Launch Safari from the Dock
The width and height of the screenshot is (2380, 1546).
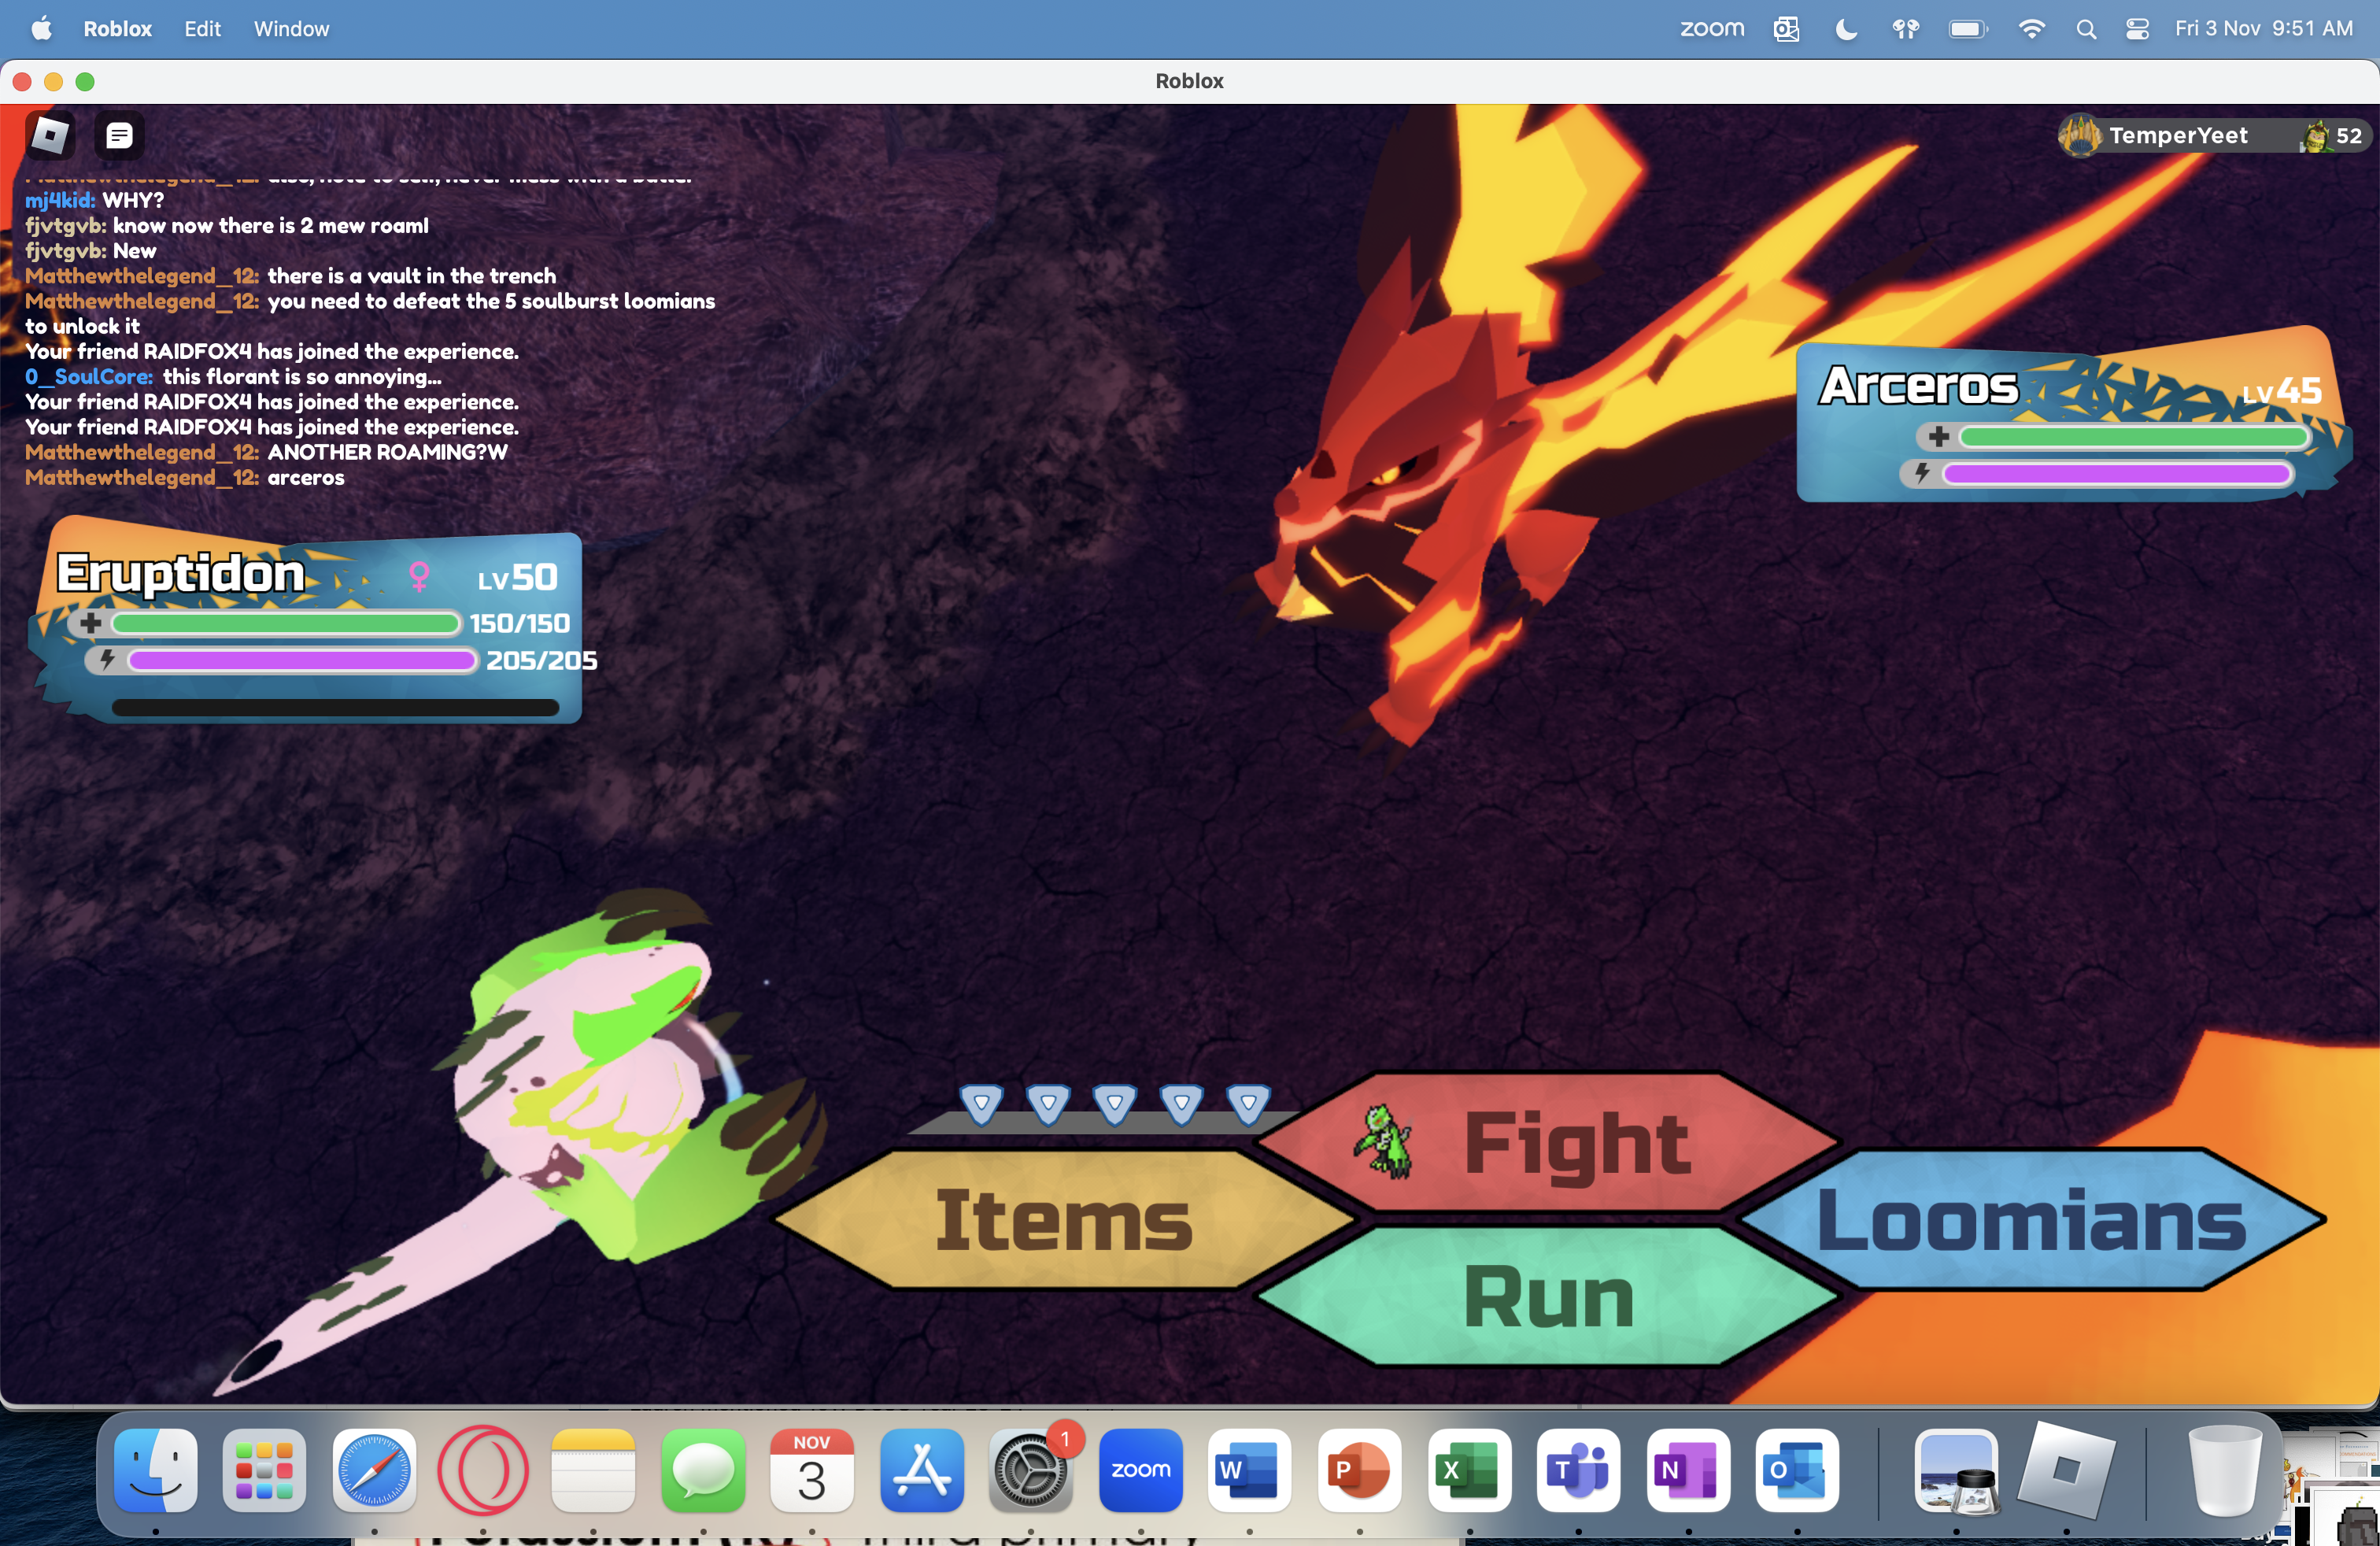pyautogui.click(x=374, y=1469)
